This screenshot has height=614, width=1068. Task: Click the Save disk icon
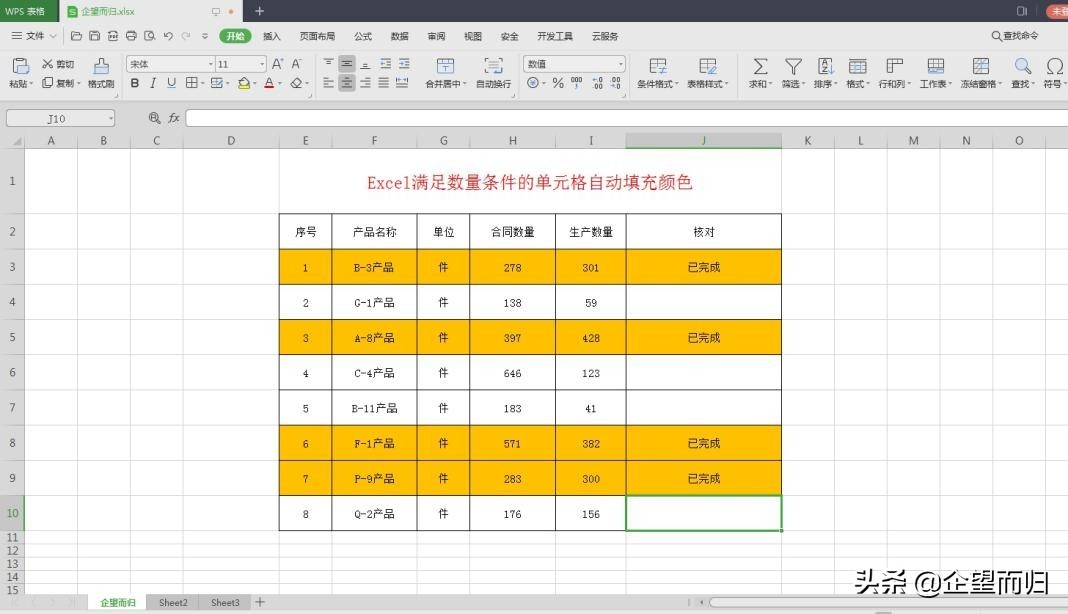click(95, 36)
